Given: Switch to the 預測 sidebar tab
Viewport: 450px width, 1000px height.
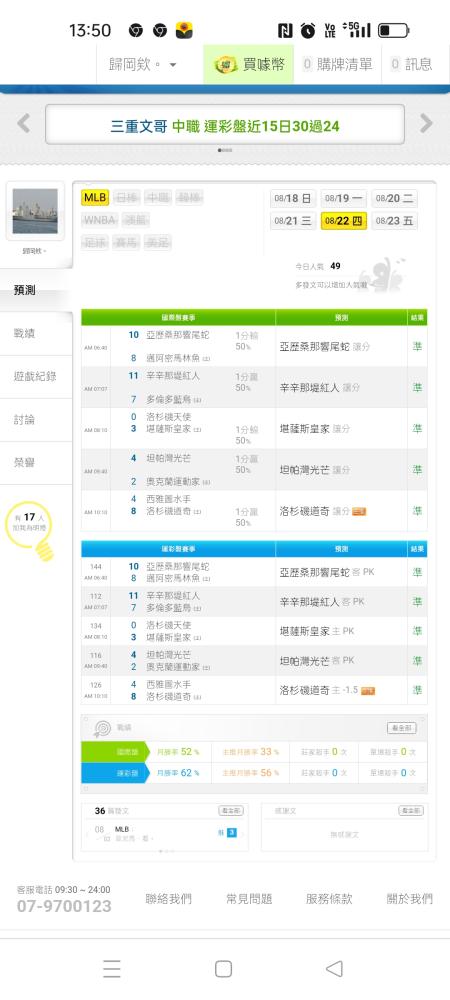Looking at the screenshot, I should [36, 290].
